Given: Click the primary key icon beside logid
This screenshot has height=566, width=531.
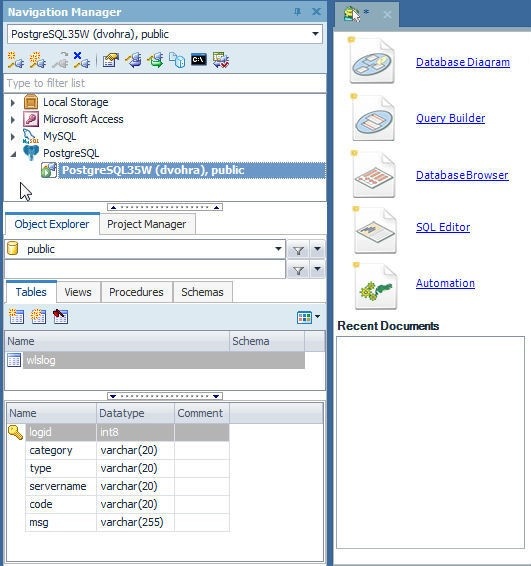Looking at the screenshot, I should 15,432.
